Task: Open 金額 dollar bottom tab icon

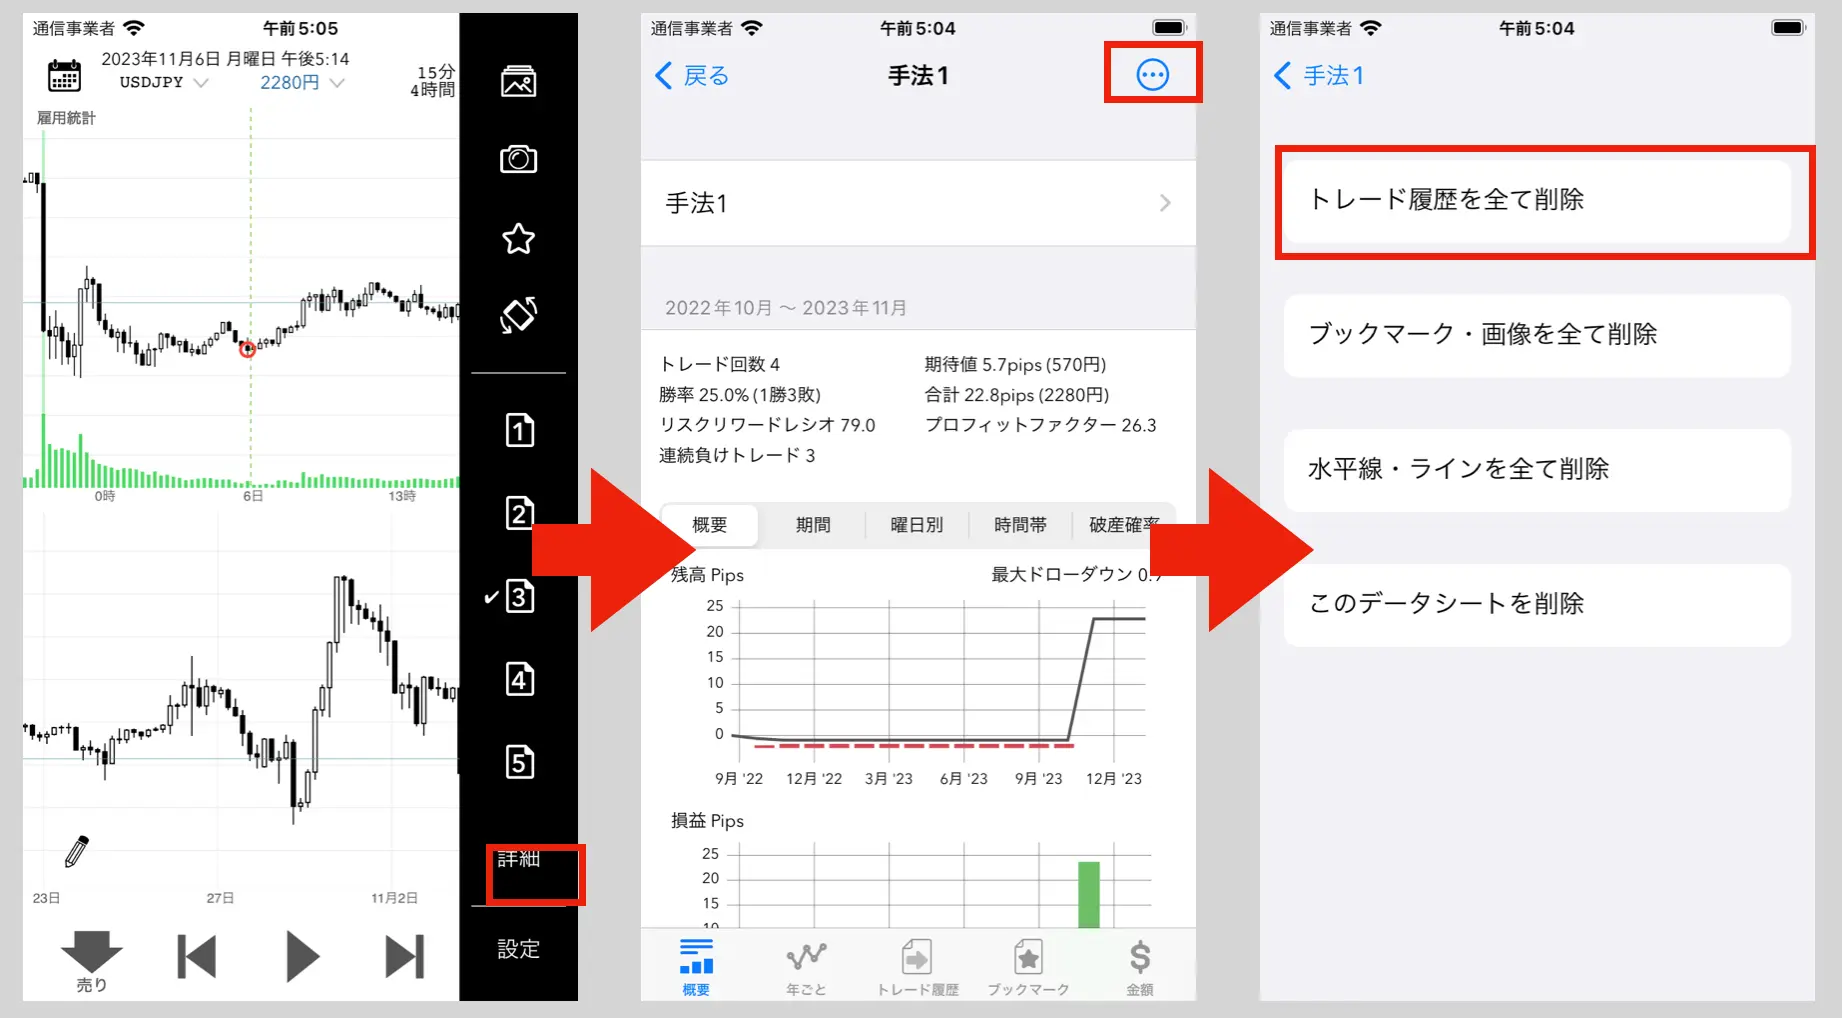Action: (1140, 967)
